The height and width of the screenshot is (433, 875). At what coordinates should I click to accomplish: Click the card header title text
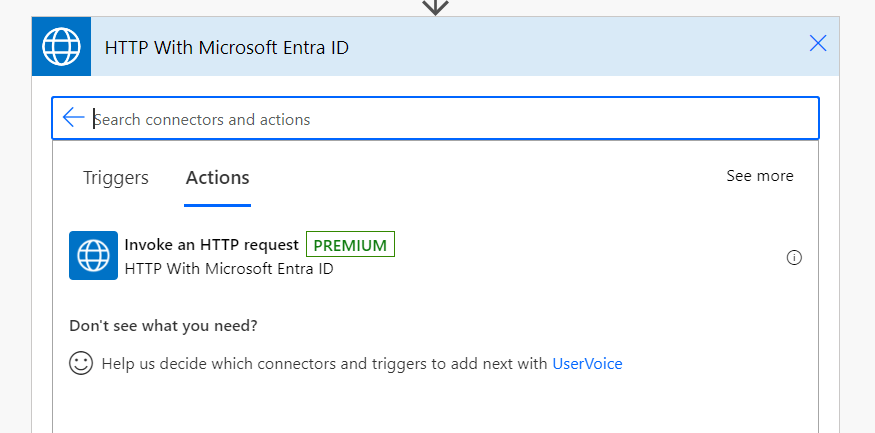click(x=227, y=47)
